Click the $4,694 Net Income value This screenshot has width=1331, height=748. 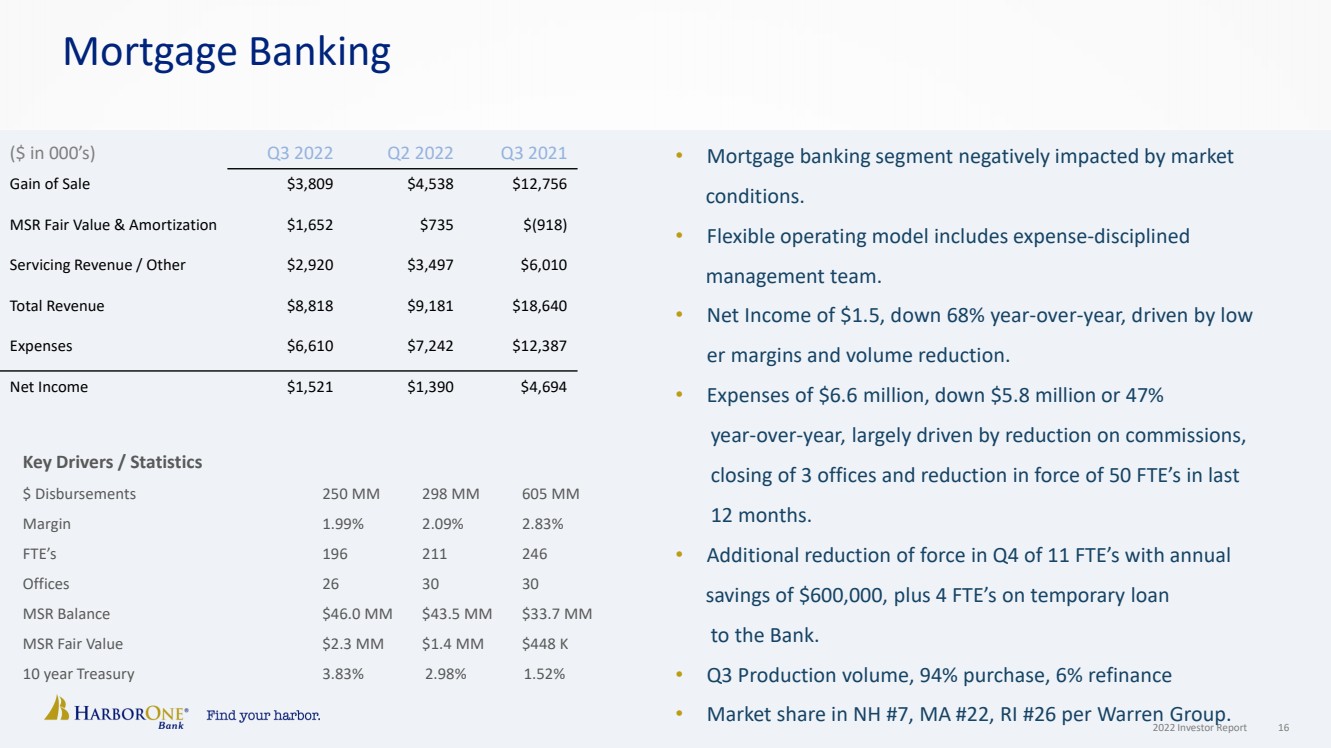(x=544, y=387)
